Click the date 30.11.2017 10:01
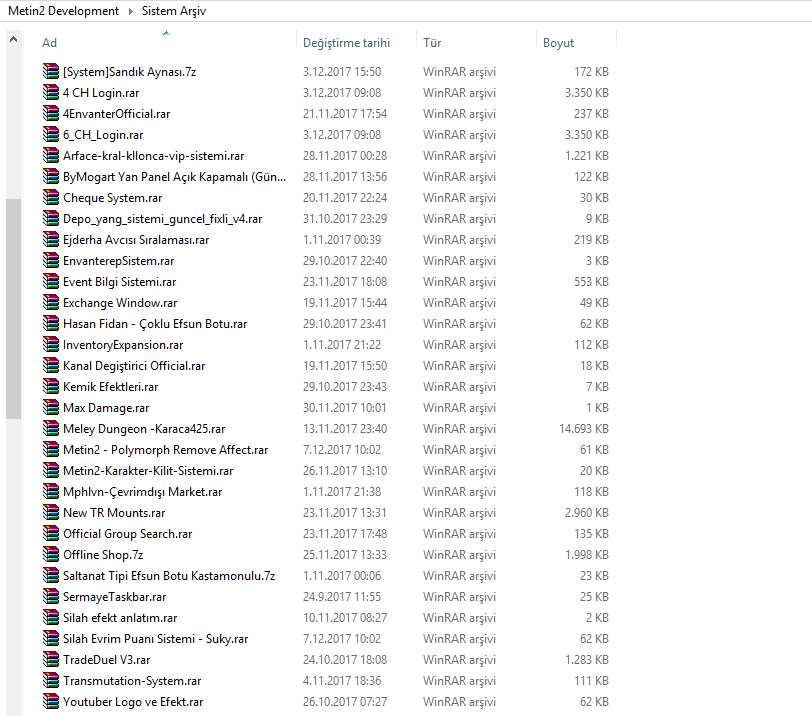The width and height of the screenshot is (812, 716). pos(344,407)
